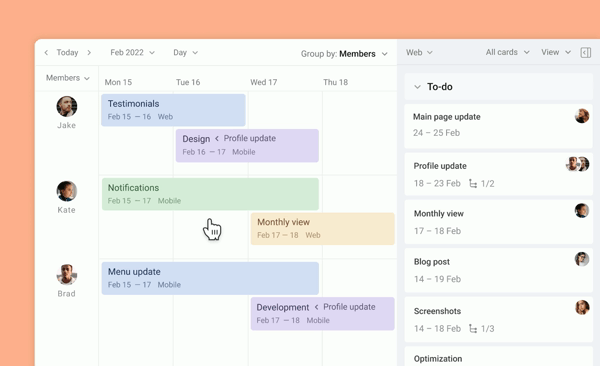Viewport: 600px width, 366px height.
Task: Click assignee avatar on Screenshots card
Action: tap(582, 307)
